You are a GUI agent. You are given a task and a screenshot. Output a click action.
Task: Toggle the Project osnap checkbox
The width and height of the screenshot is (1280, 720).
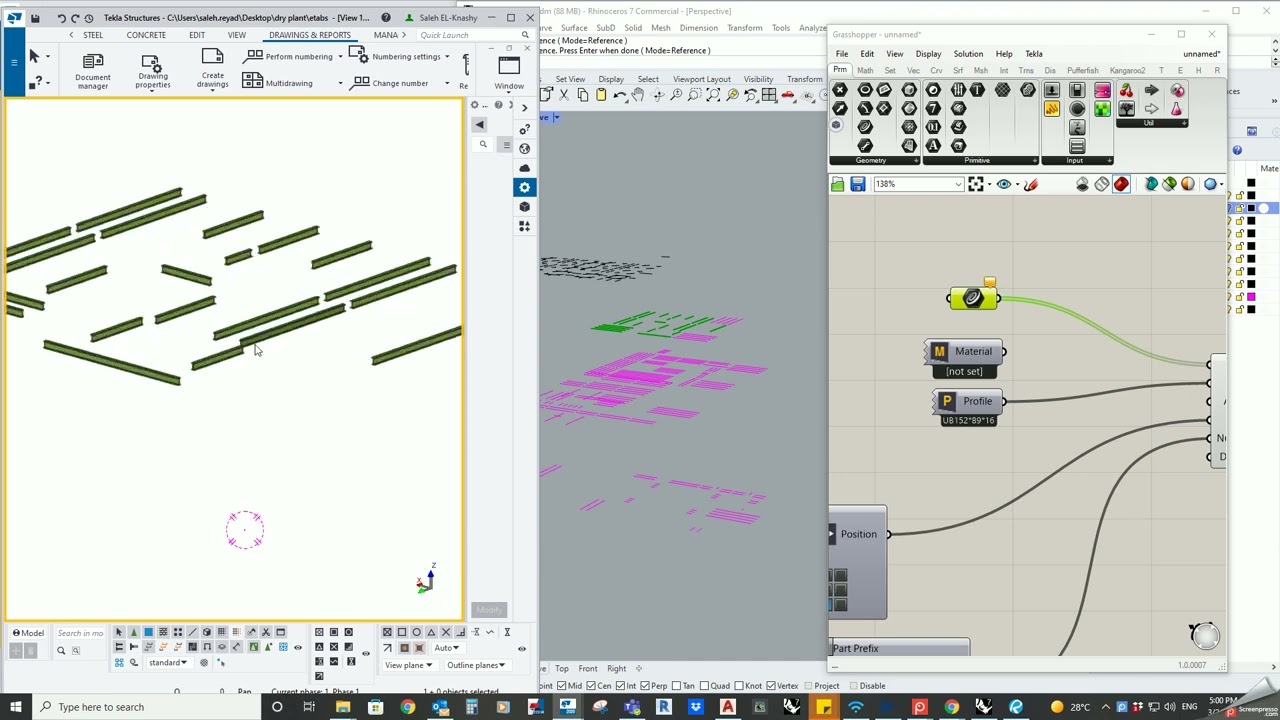pos(808,686)
